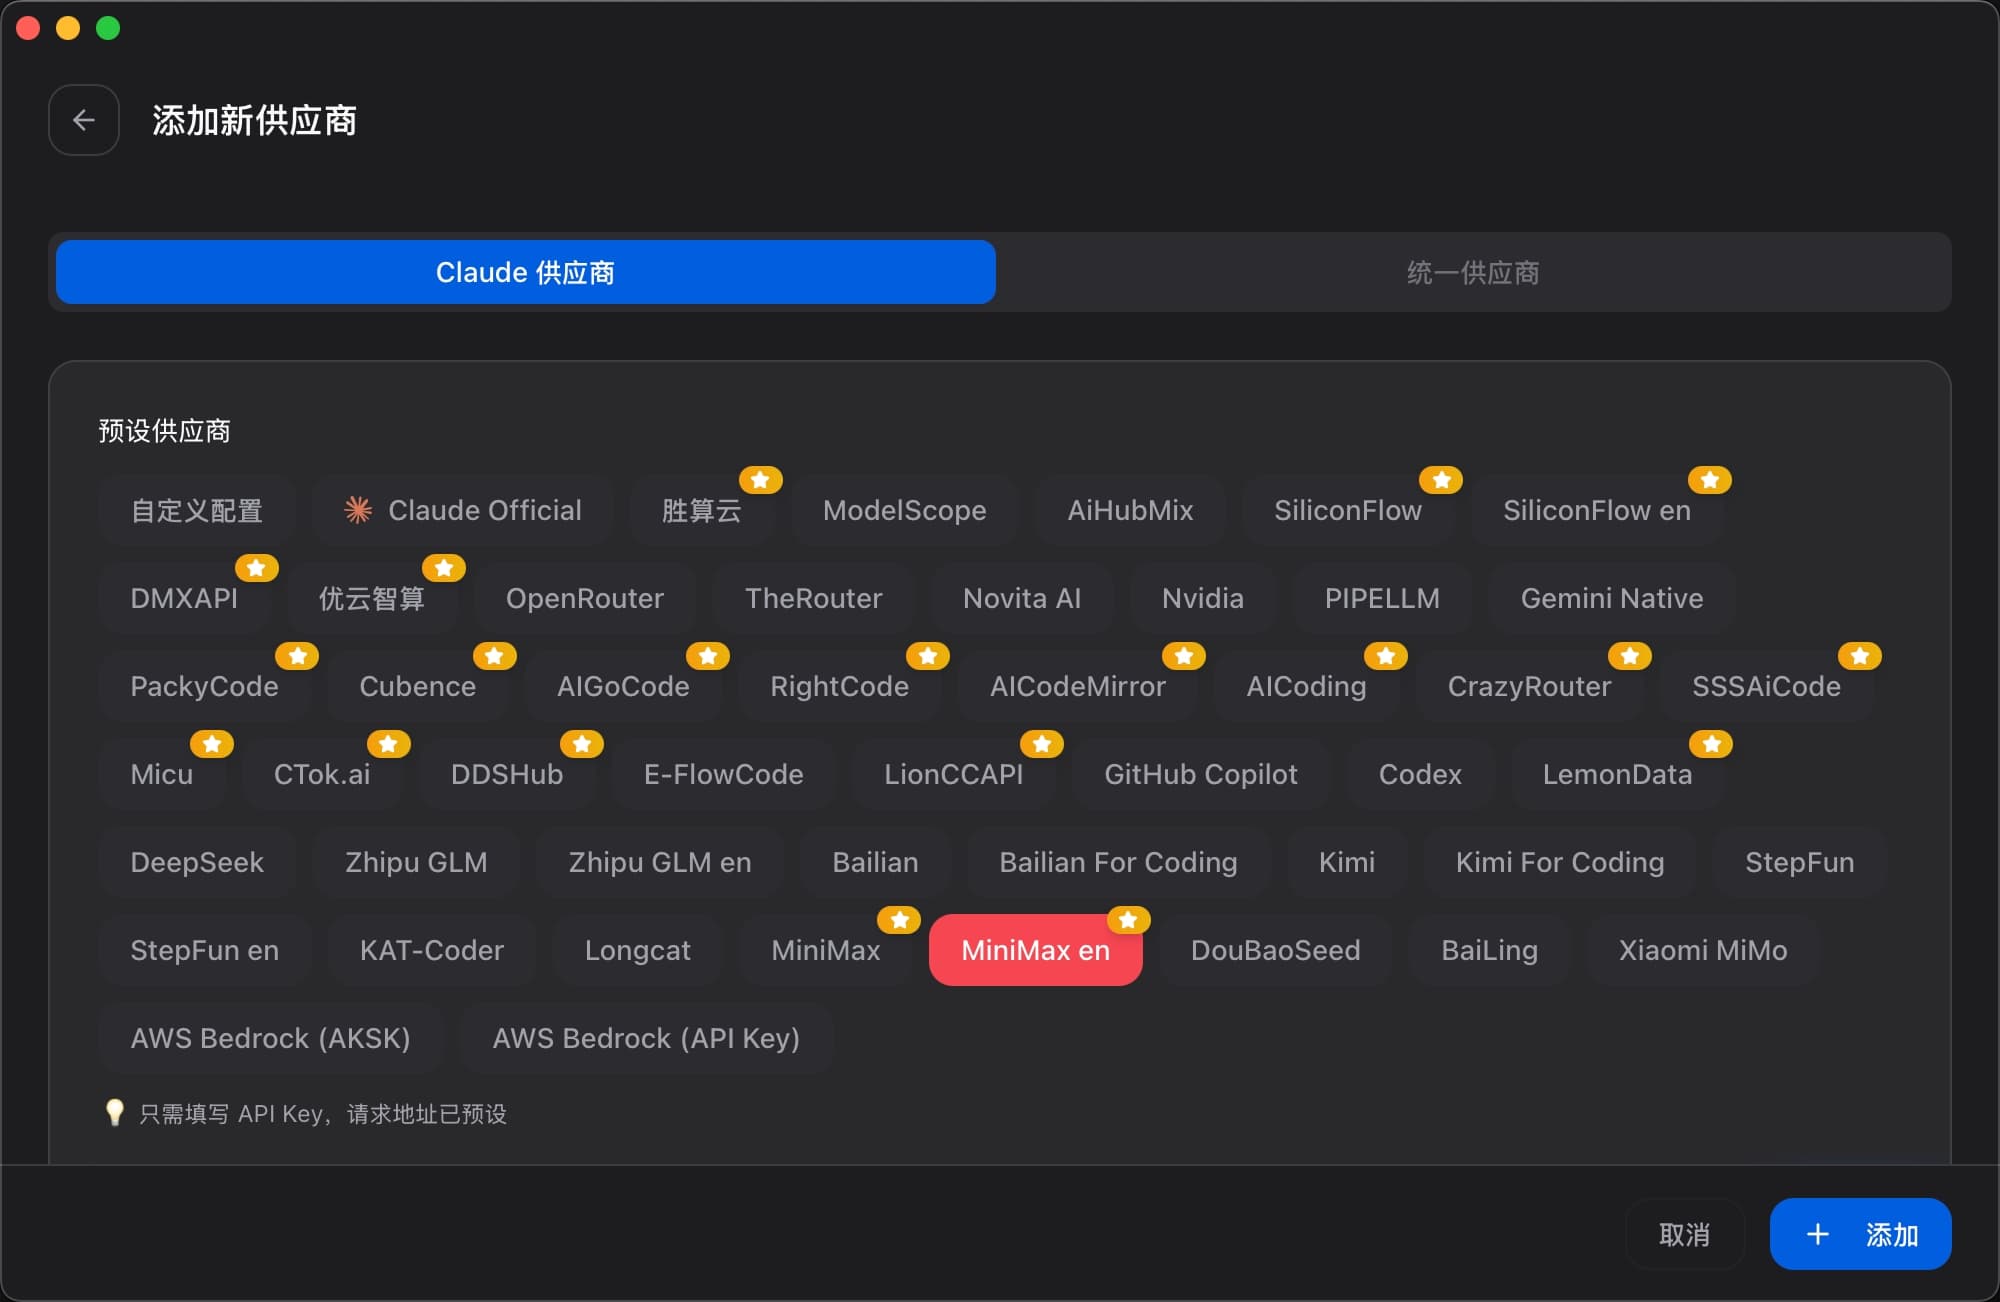Select GitHub Copilot provider
The width and height of the screenshot is (2000, 1302).
click(x=1201, y=774)
